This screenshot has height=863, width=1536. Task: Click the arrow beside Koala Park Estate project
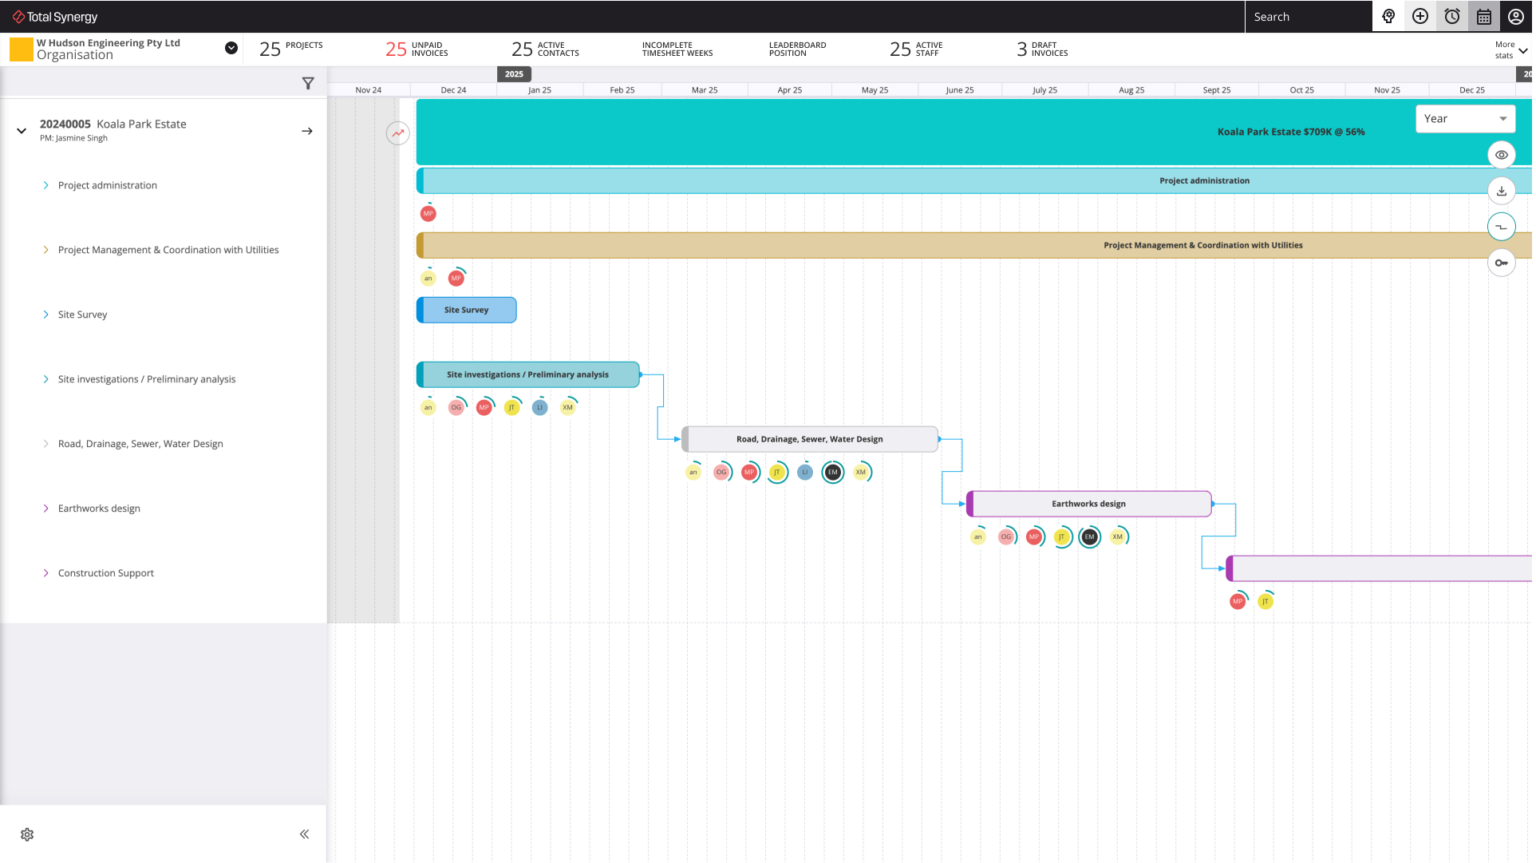(307, 130)
